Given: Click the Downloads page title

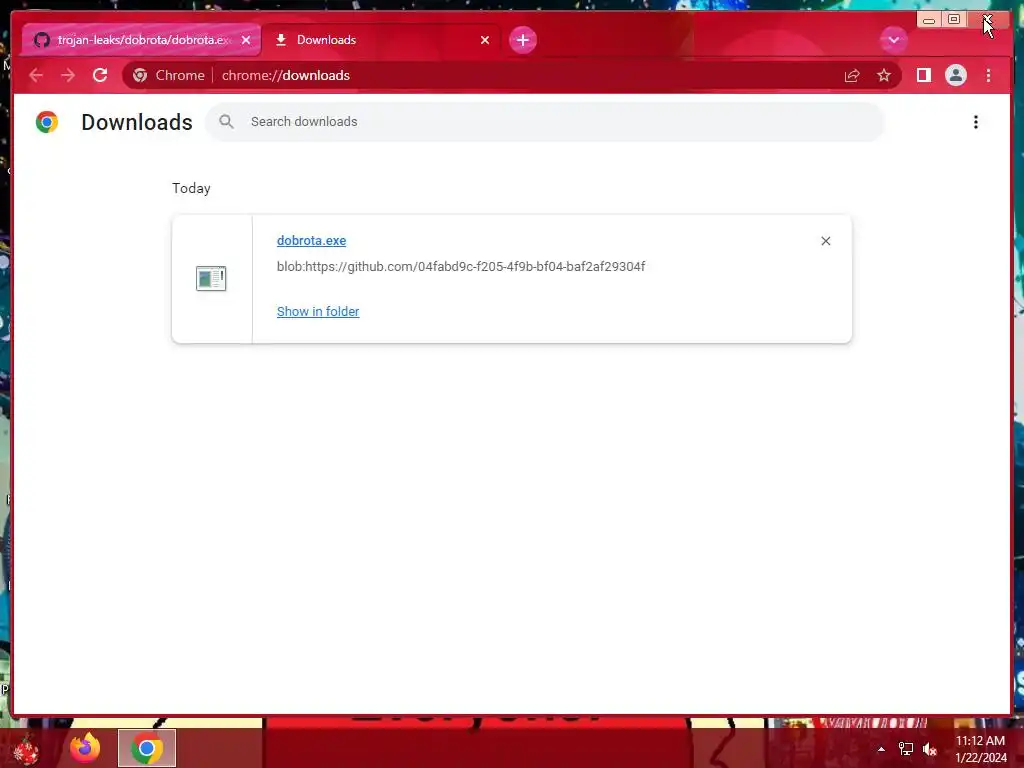Looking at the screenshot, I should pyautogui.click(x=137, y=122).
